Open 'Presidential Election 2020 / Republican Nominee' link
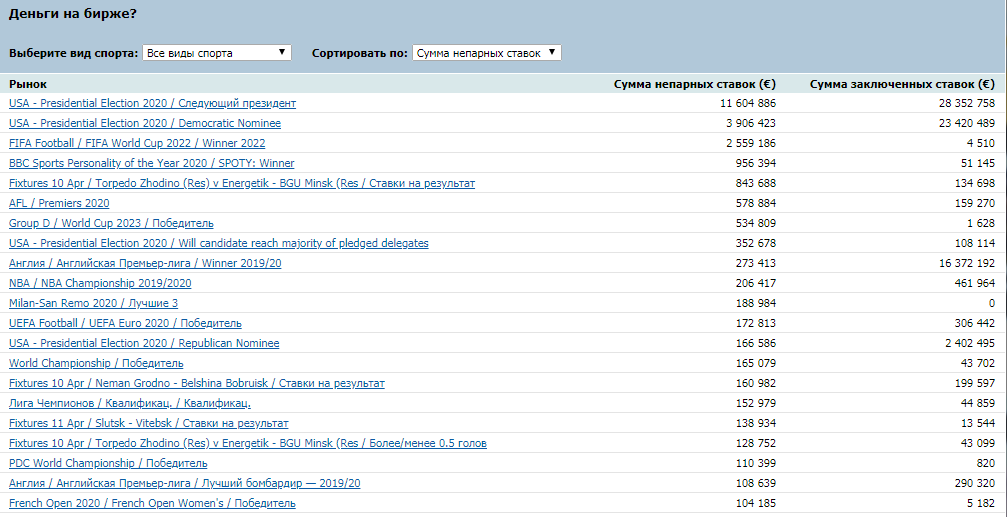The width and height of the screenshot is (1007, 517). [x=144, y=344]
